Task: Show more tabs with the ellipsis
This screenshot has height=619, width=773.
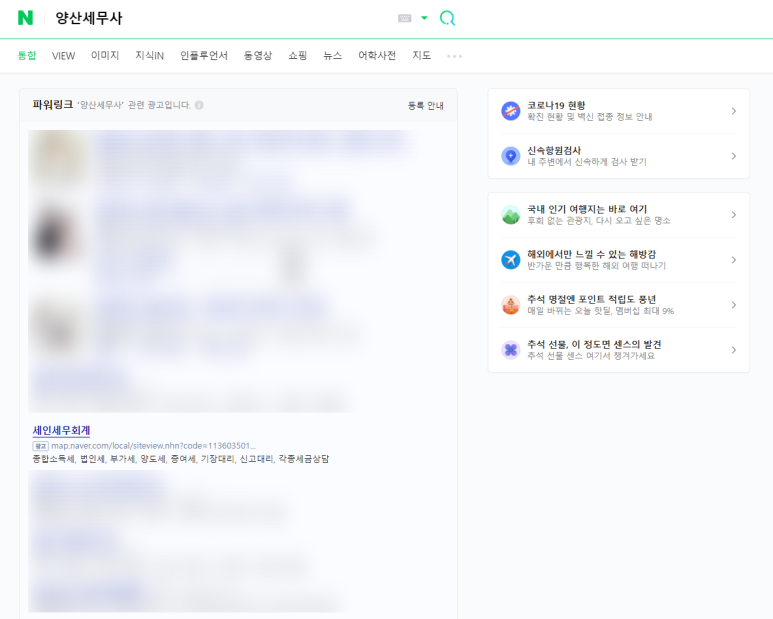Action: coord(455,56)
